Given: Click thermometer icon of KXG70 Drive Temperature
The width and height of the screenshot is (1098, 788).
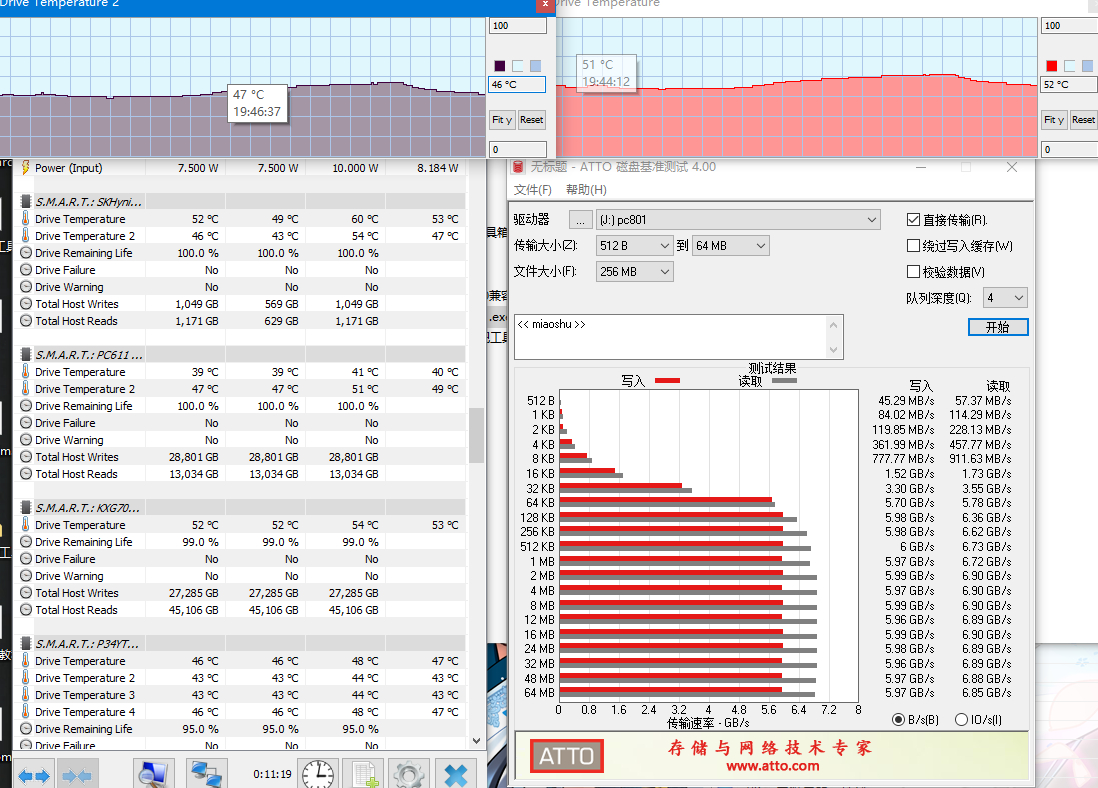Looking at the screenshot, I should [x=25, y=525].
